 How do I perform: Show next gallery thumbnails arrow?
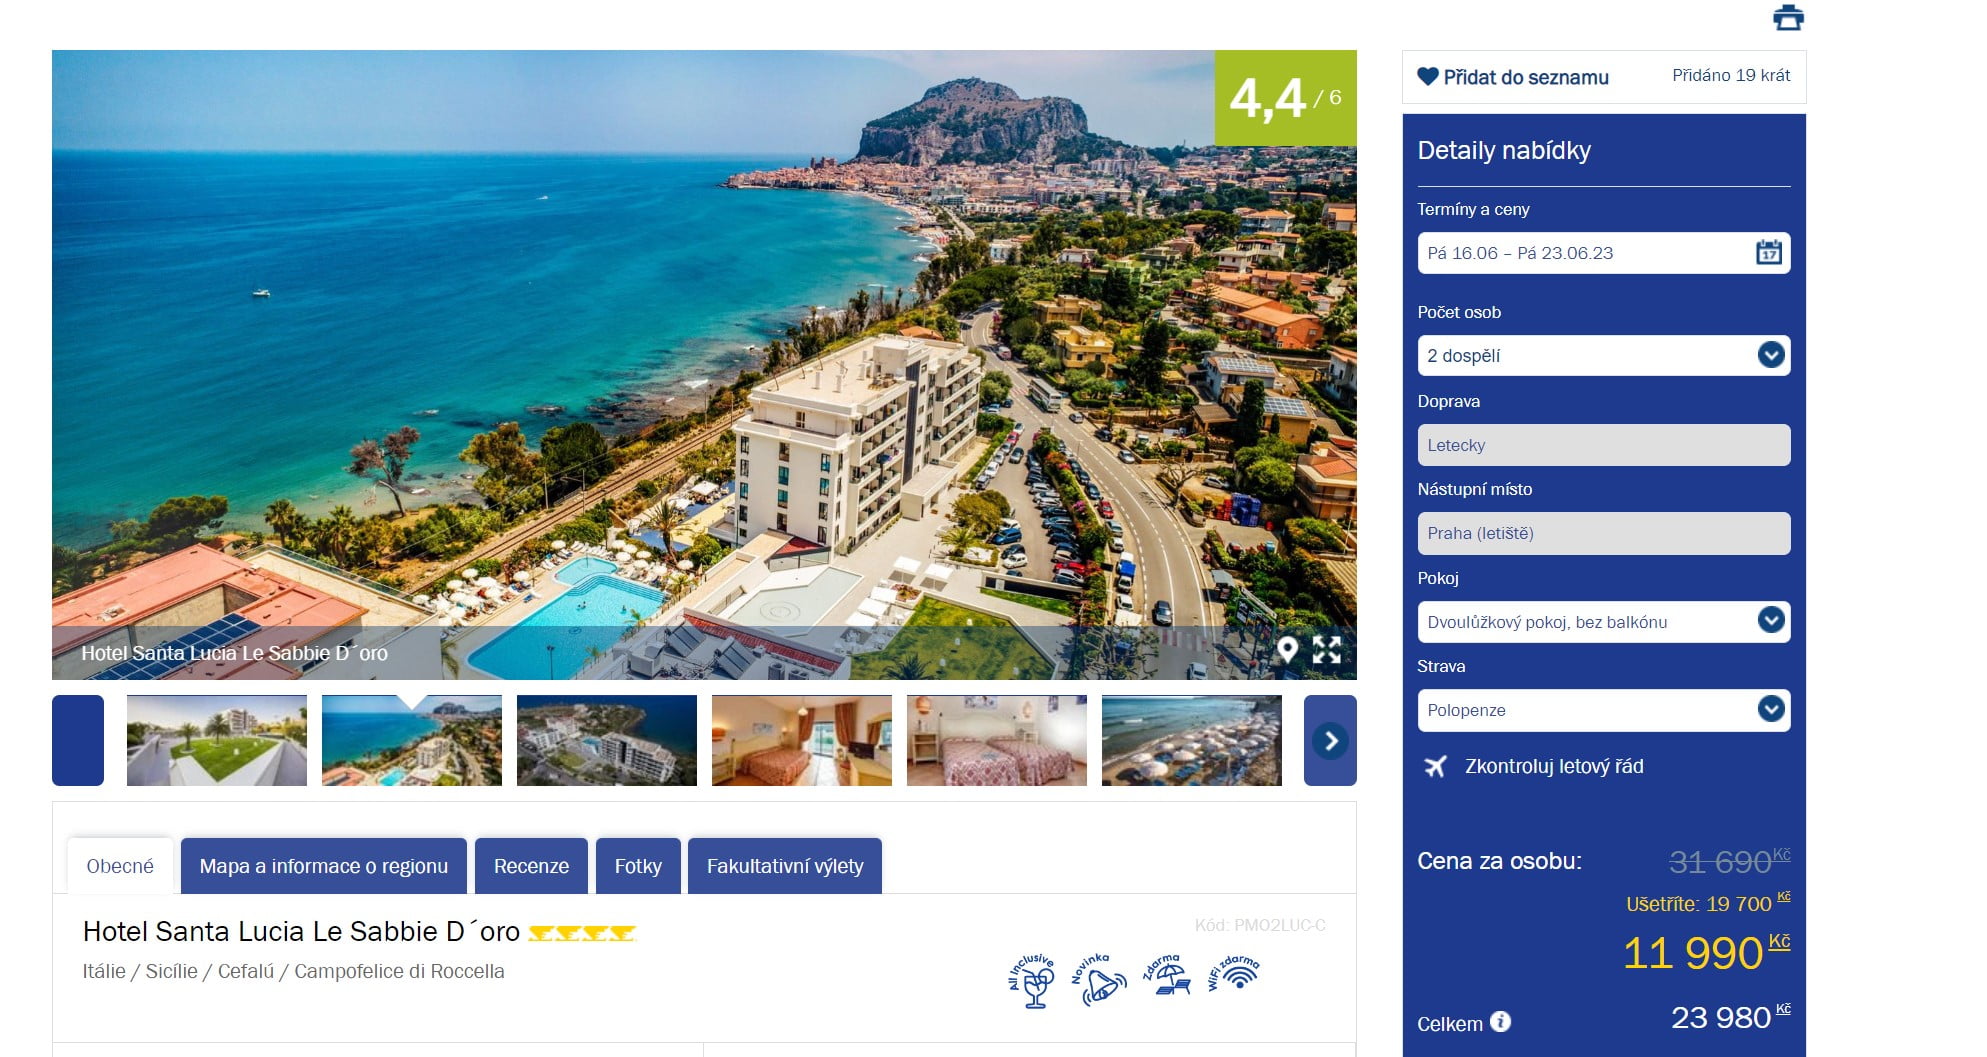click(1330, 740)
